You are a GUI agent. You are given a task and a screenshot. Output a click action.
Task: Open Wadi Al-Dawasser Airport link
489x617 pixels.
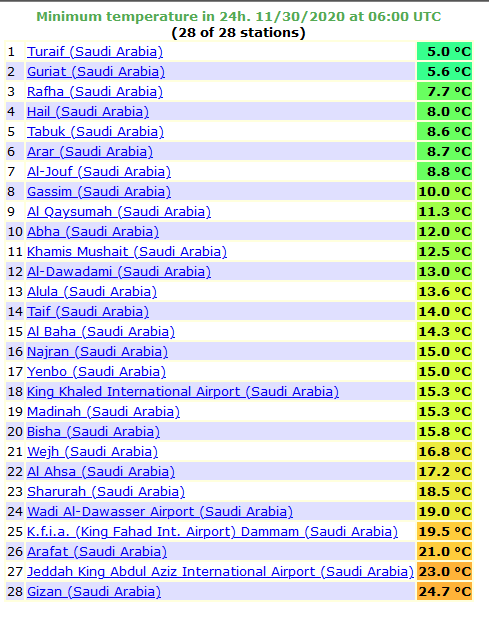pos(160,512)
